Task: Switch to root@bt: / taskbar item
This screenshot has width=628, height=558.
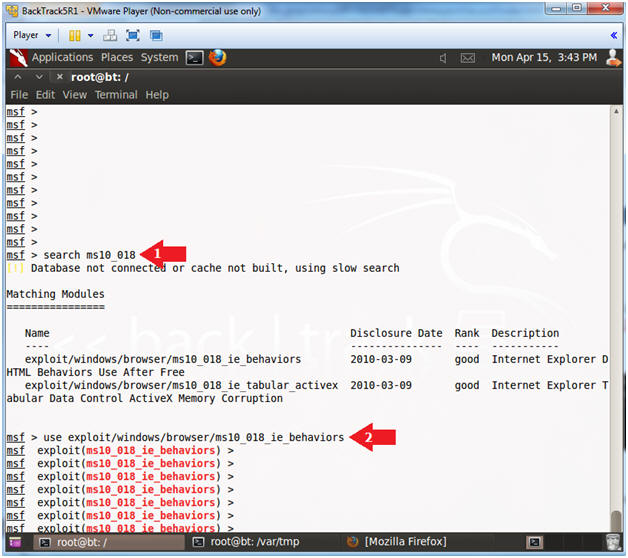Action: (x=109, y=542)
